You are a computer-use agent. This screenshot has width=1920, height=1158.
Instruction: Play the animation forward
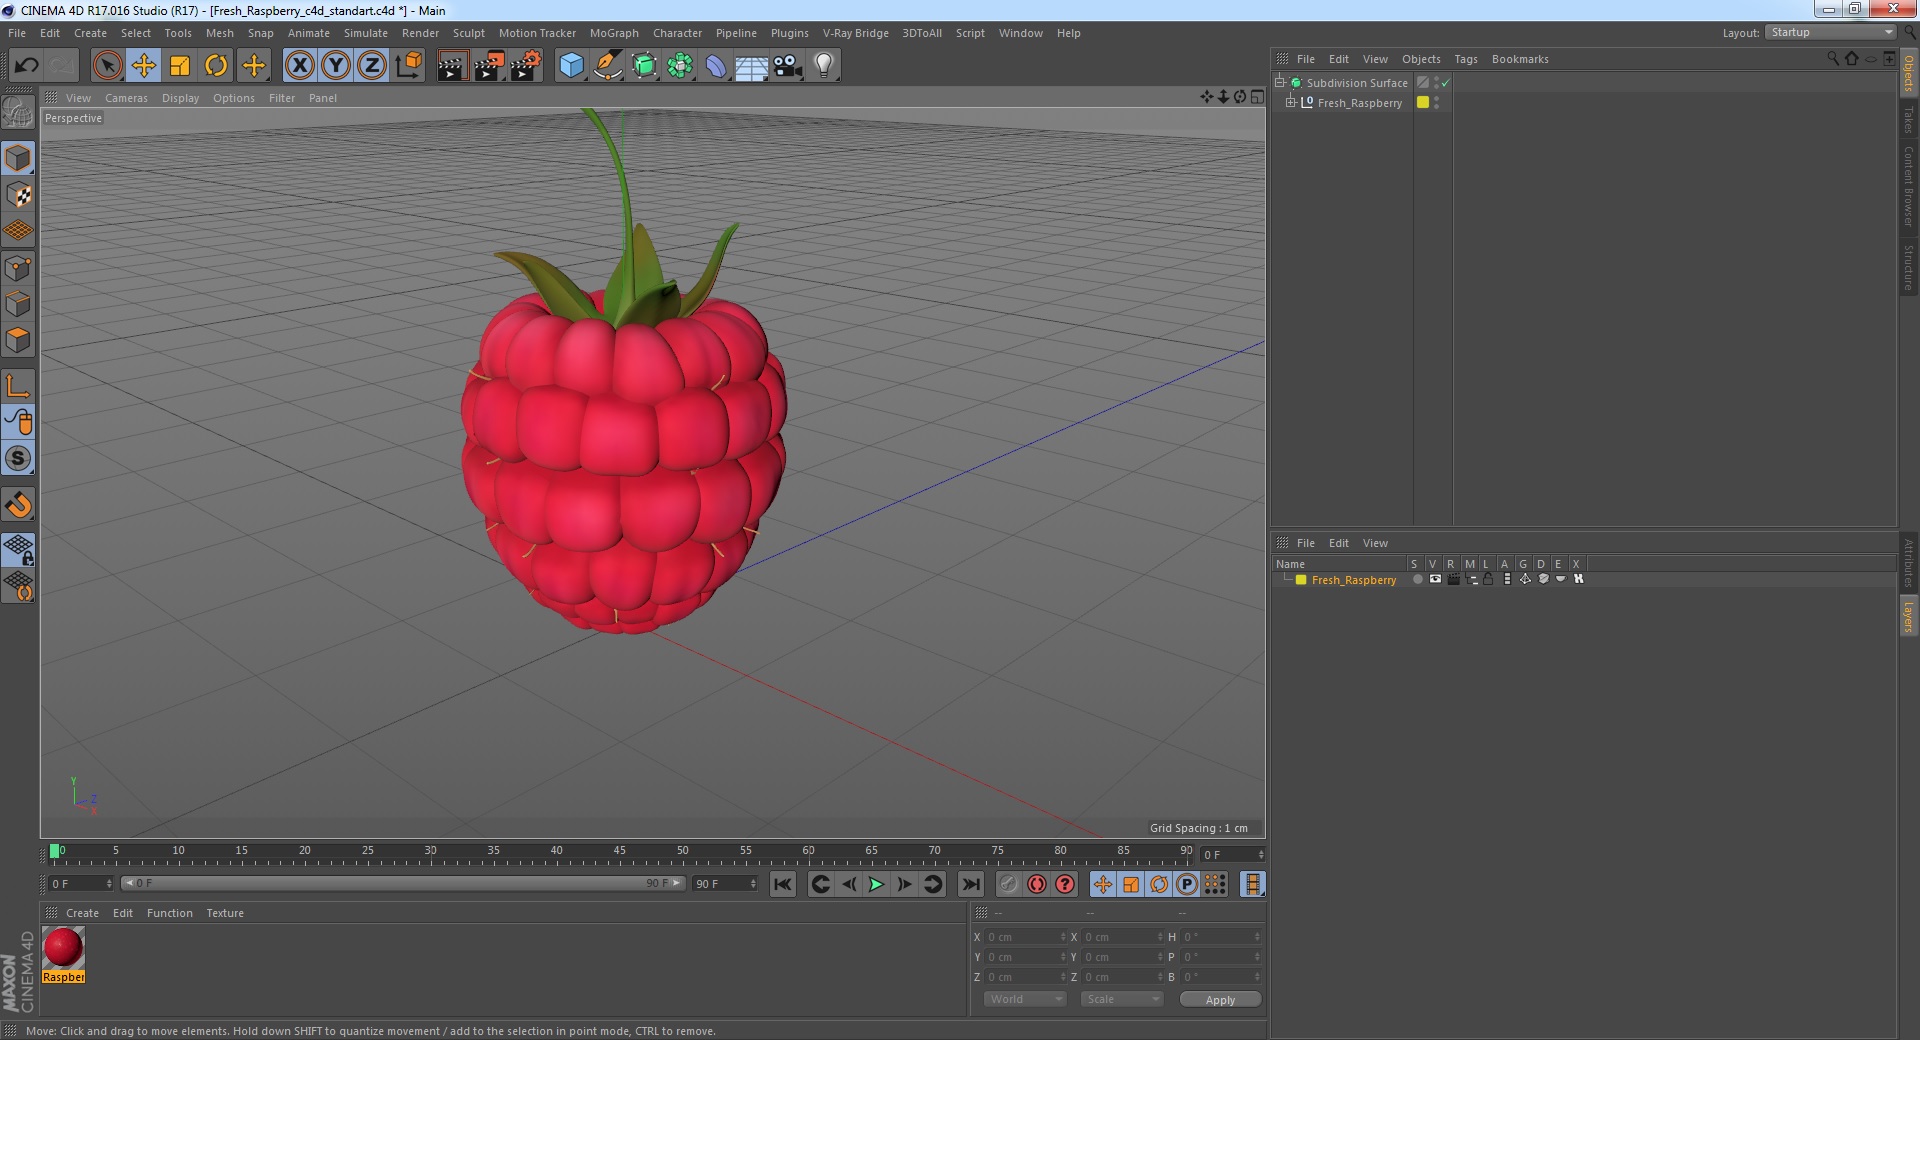pos(876,884)
